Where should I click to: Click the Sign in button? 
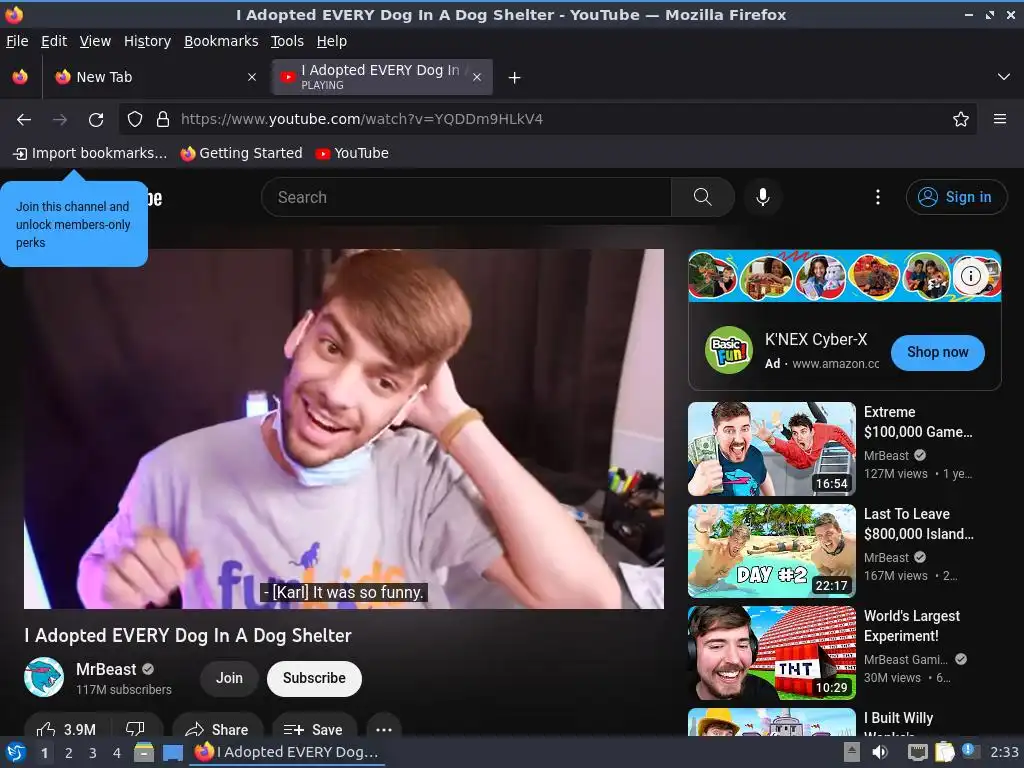[956, 197]
